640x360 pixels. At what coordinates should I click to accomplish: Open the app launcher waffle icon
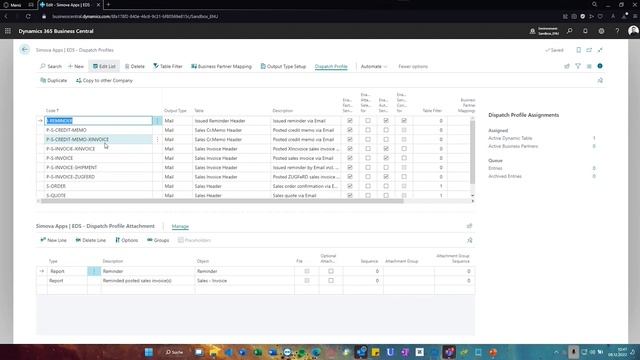[x=8, y=31]
